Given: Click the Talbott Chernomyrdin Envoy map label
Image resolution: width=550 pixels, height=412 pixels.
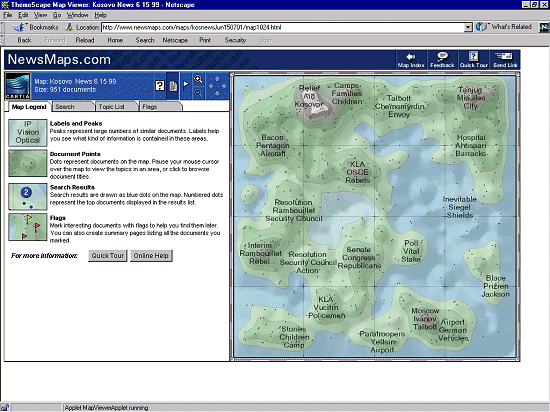Looking at the screenshot, I should click(x=400, y=106).
